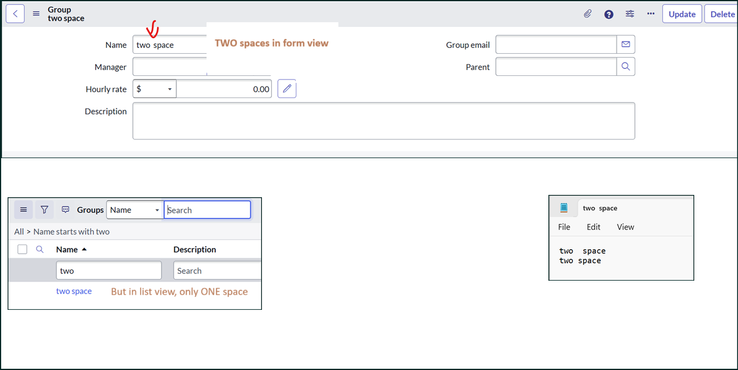Click the Hourly rate amount field
Image resolution: width=738 pixels, height=370 pixels.
224,89
